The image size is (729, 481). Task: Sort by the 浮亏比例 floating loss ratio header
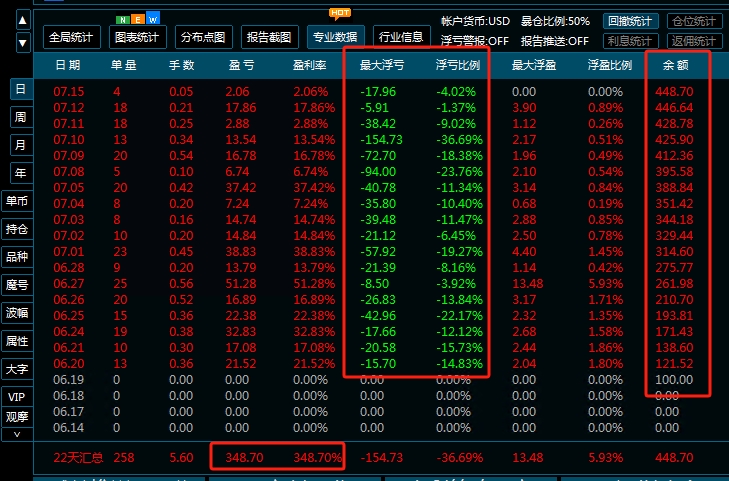[x=457, y=65]
